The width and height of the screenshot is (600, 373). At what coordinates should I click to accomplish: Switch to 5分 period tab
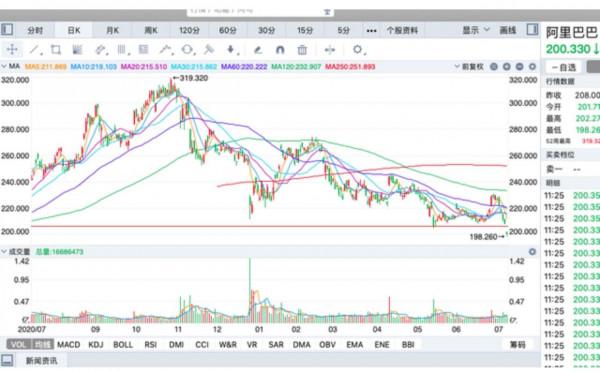tap(343, 31)
